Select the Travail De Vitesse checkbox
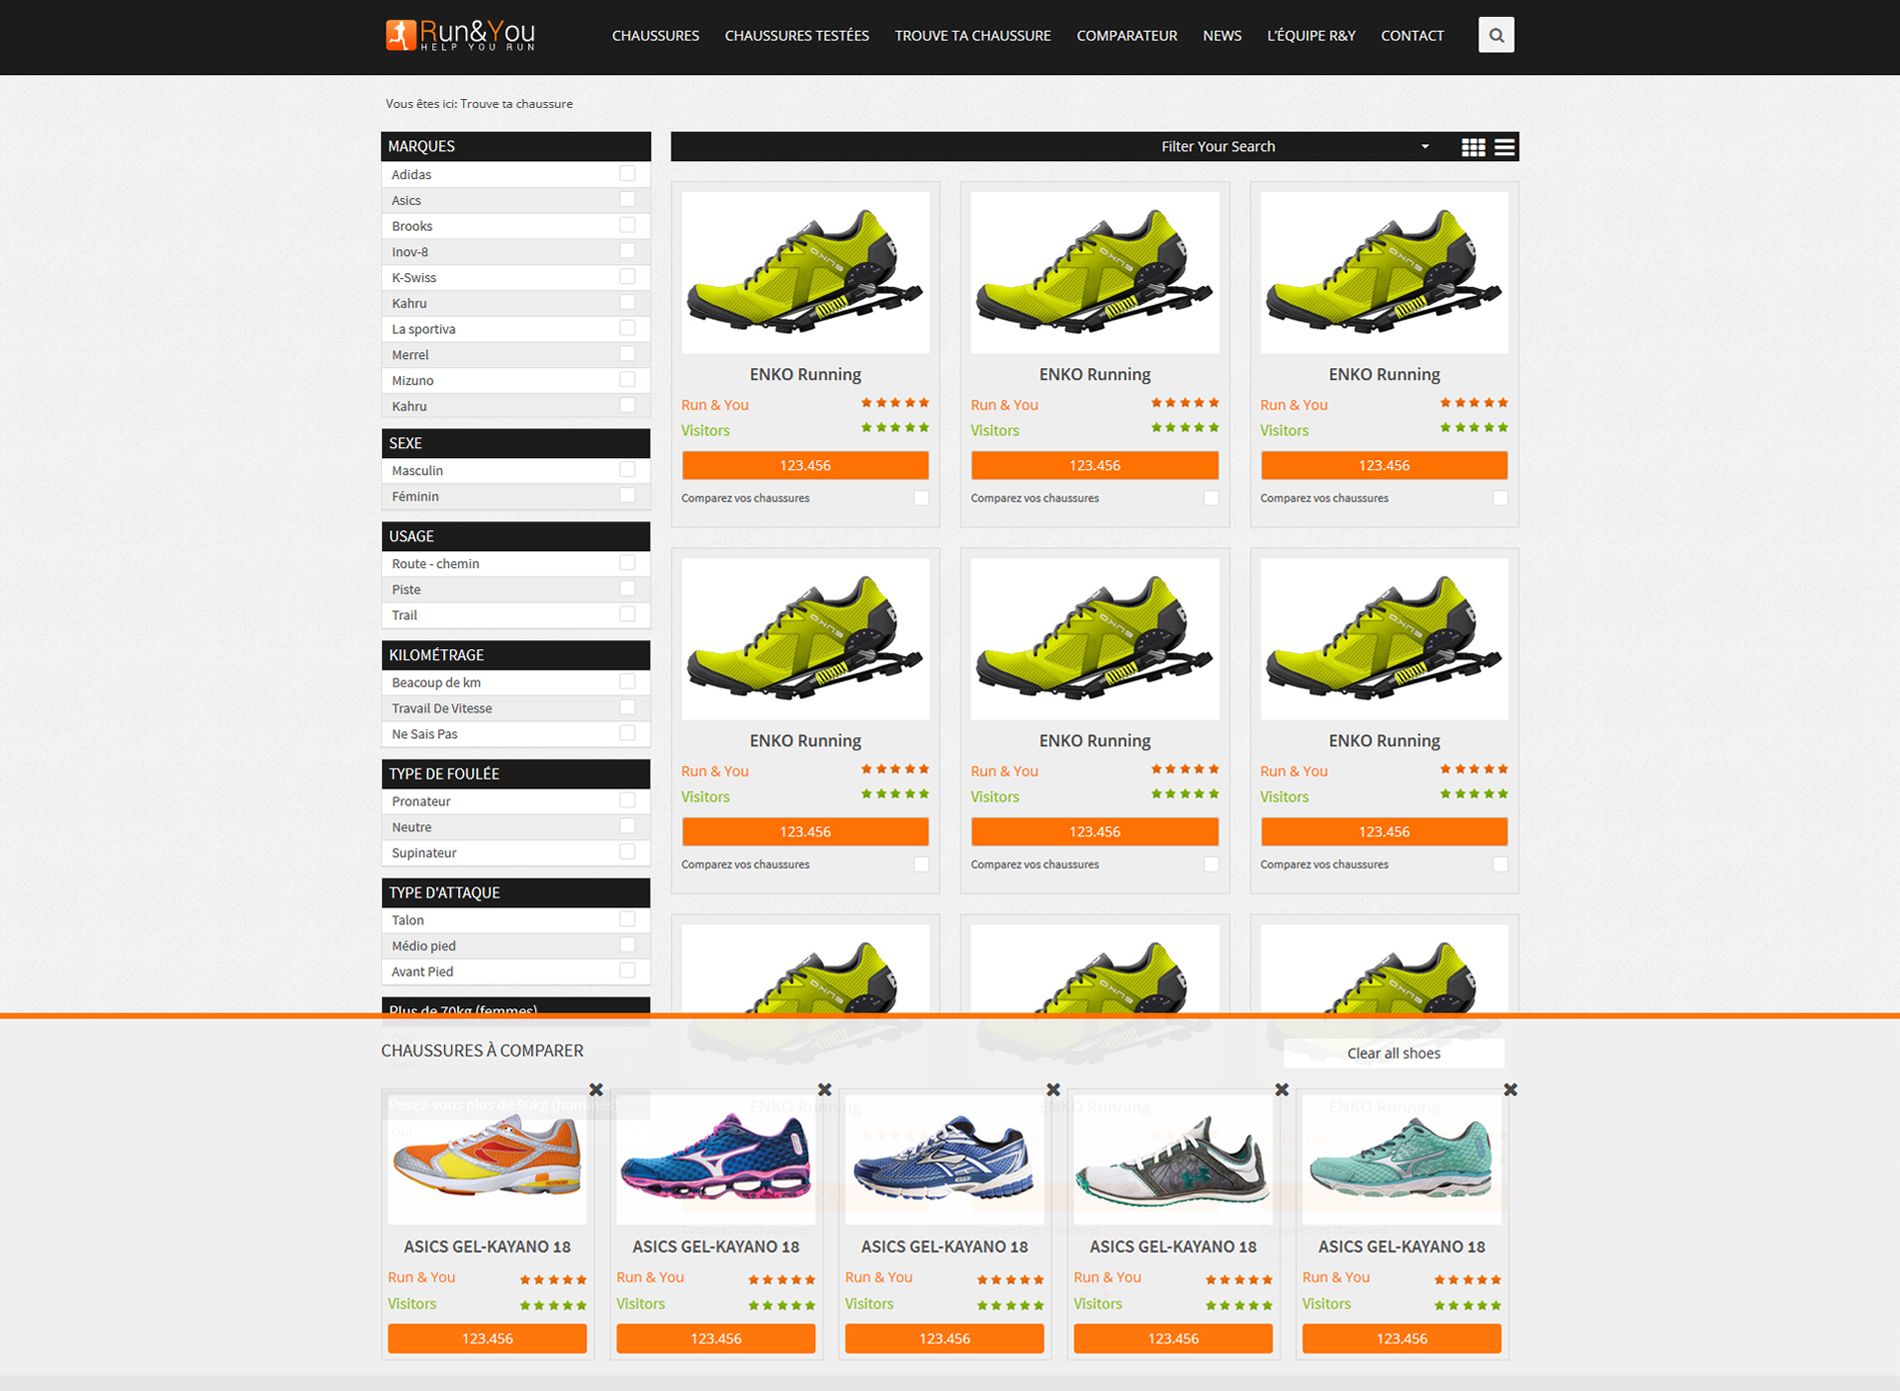Image resolution: width=1900 pixels, height=1391 pixels. click(627, 707)
